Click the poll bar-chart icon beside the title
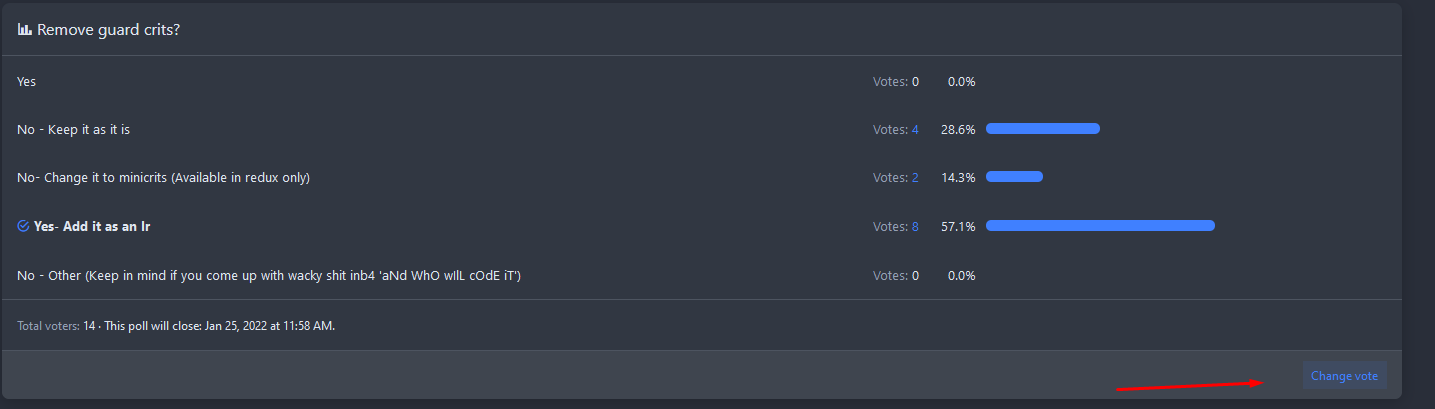The image size is (1435, 409). pos(25,30)
